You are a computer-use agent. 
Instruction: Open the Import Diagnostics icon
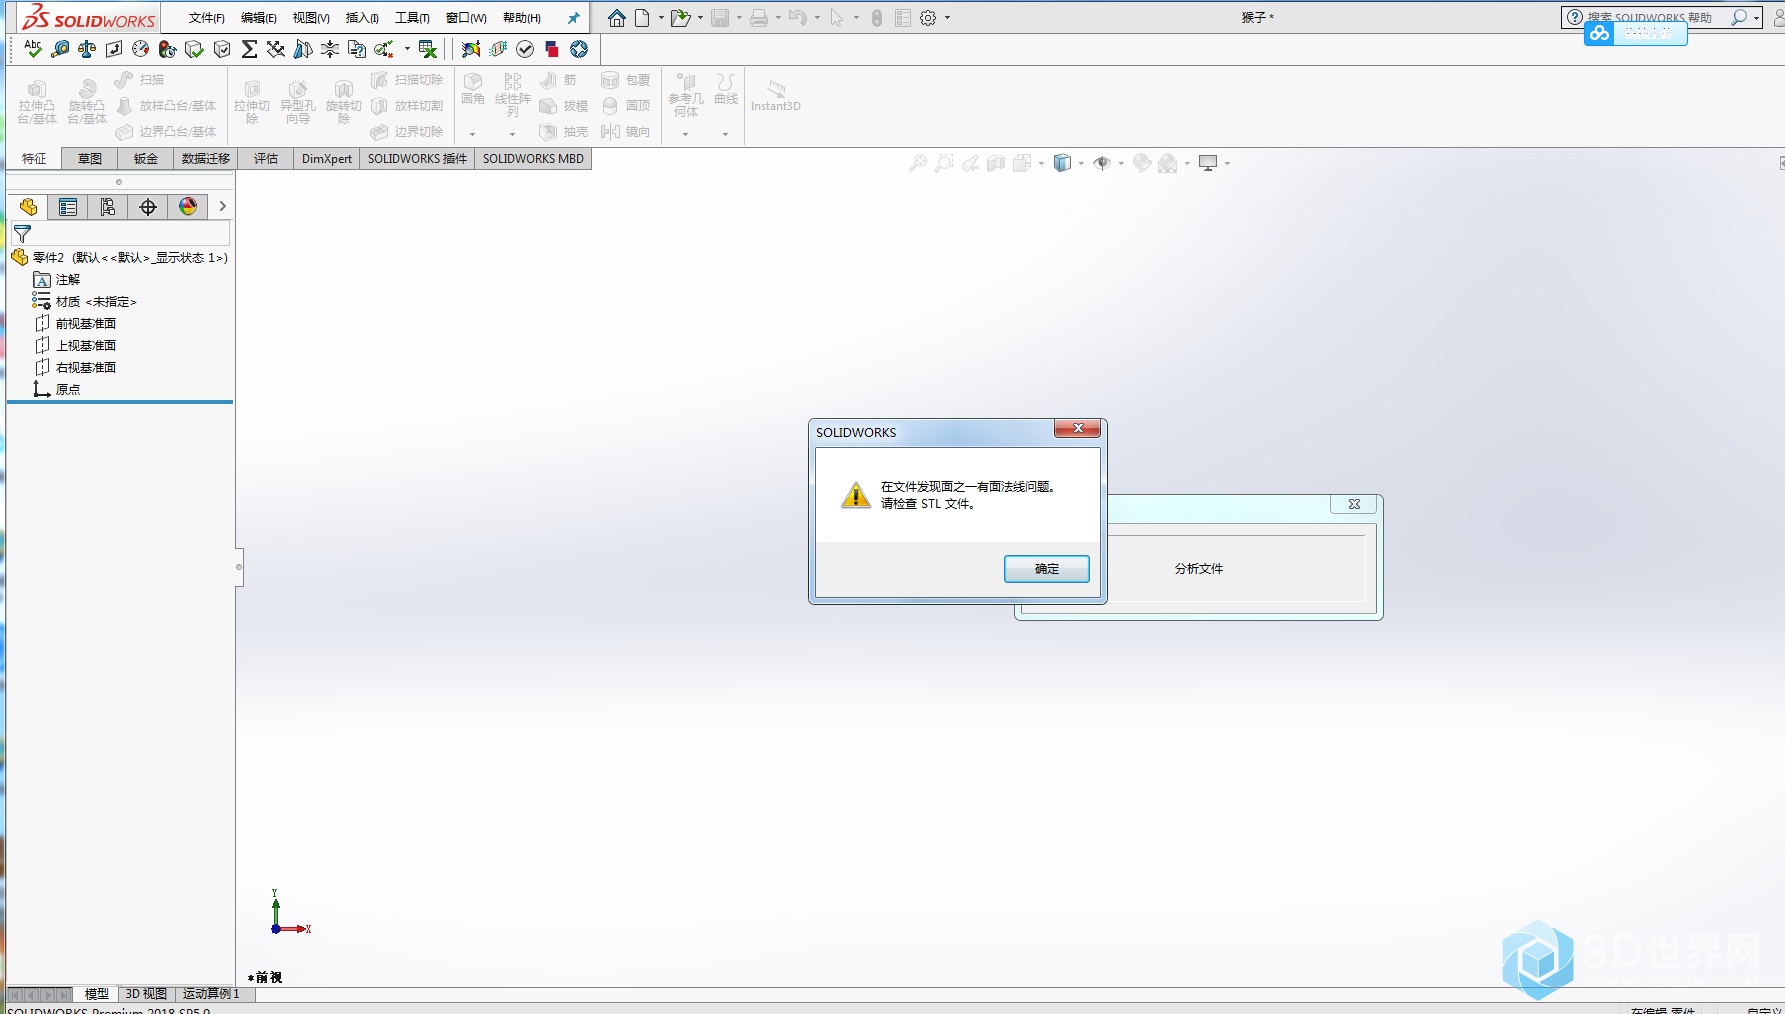357,49
